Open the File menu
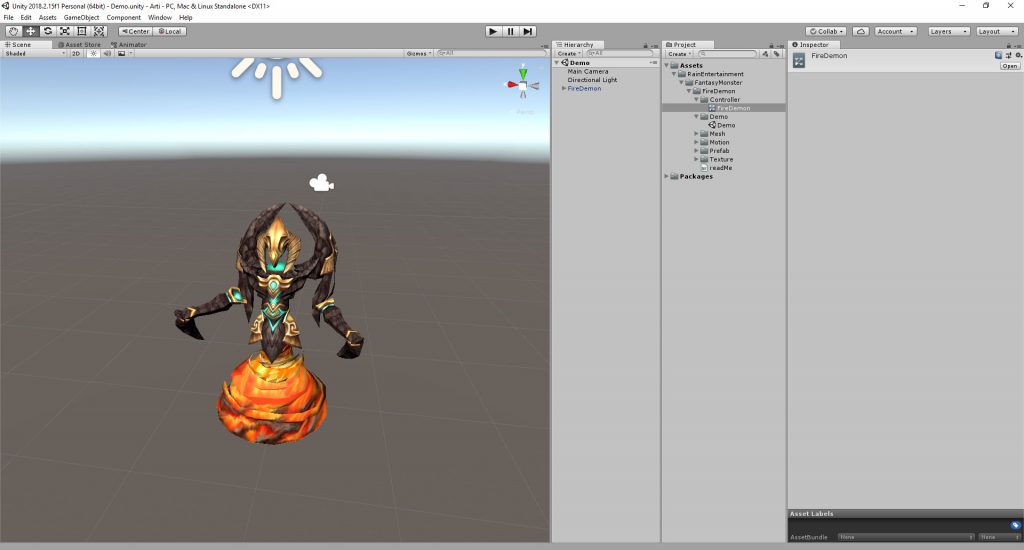Viewport: 1024px width, 550px height. [x=8, y=18]
